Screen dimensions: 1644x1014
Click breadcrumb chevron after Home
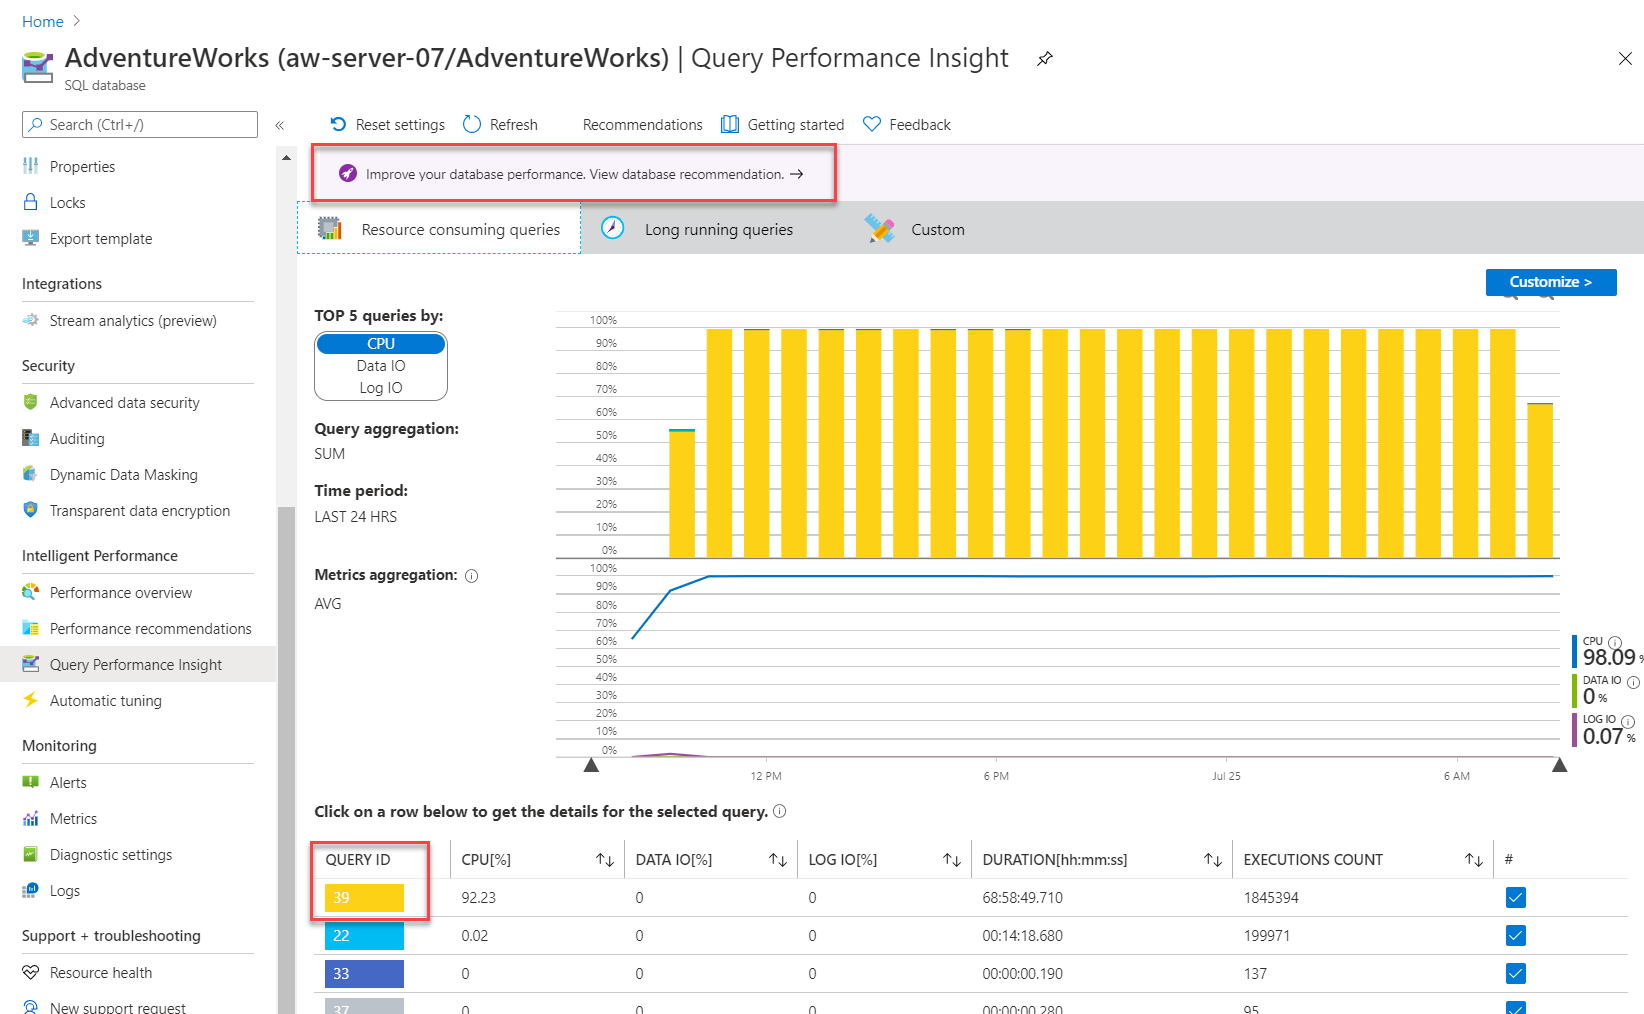click(77, 21)
